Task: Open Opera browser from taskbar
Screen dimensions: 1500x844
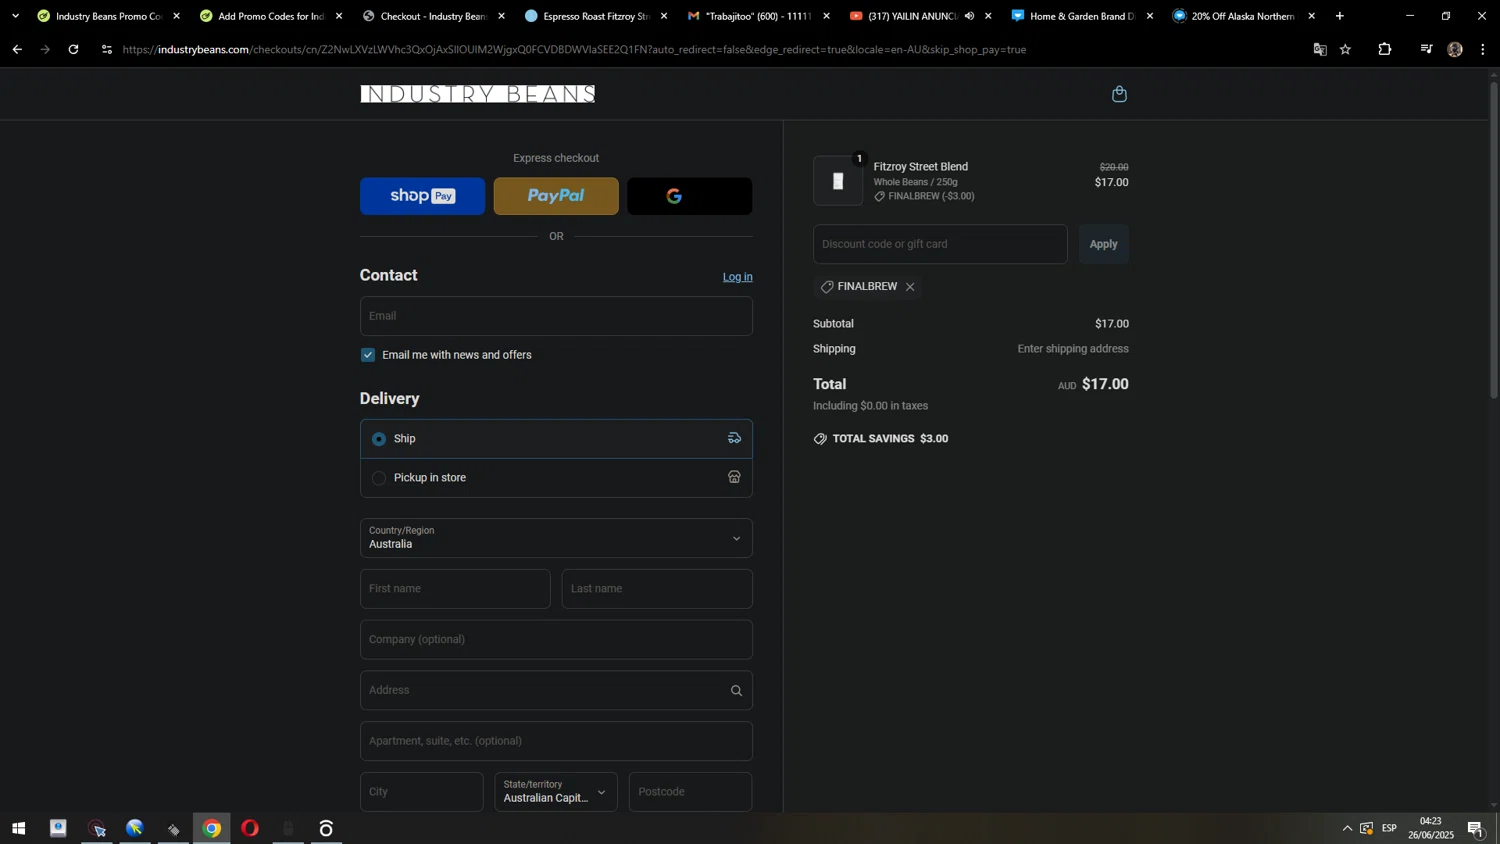Action: point(250,828)
